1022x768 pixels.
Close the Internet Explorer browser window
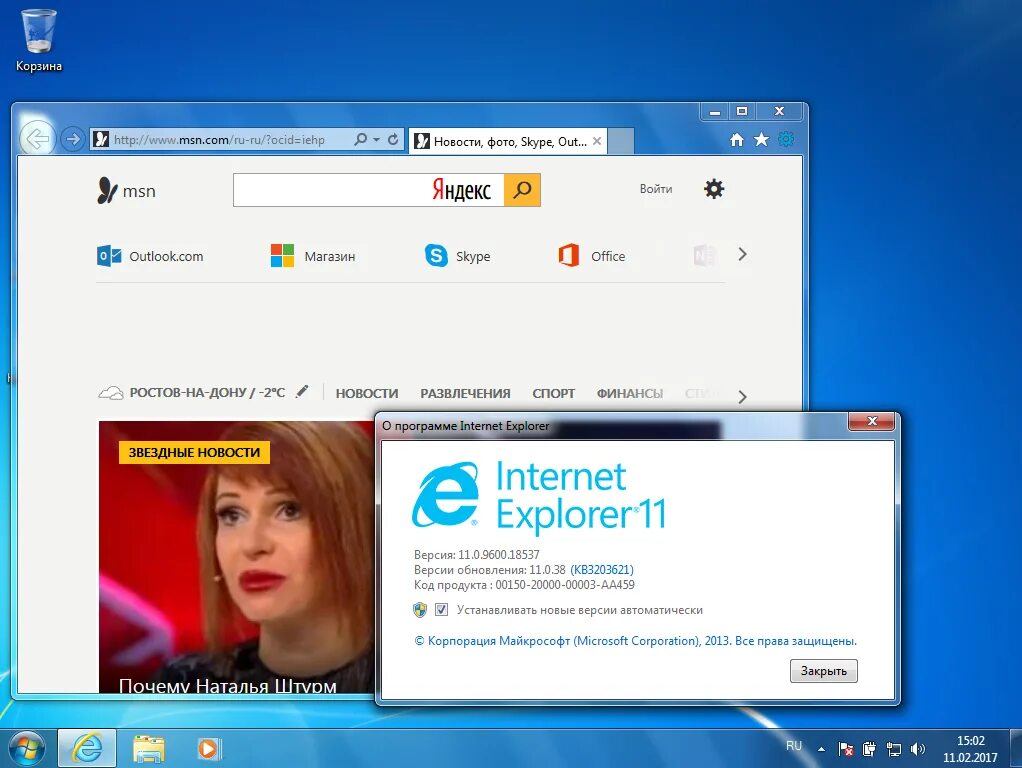click(779, 111)
